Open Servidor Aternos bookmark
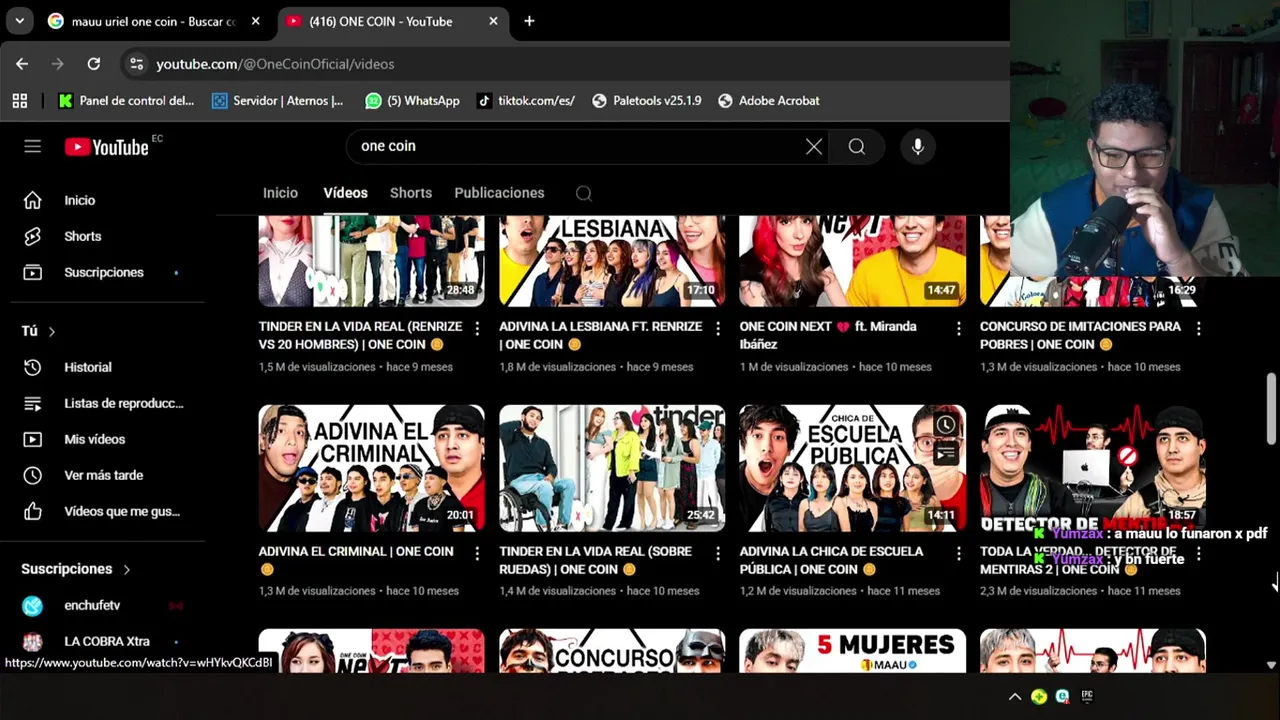This screenshot has width=1280, height=720. coord(277,100)
